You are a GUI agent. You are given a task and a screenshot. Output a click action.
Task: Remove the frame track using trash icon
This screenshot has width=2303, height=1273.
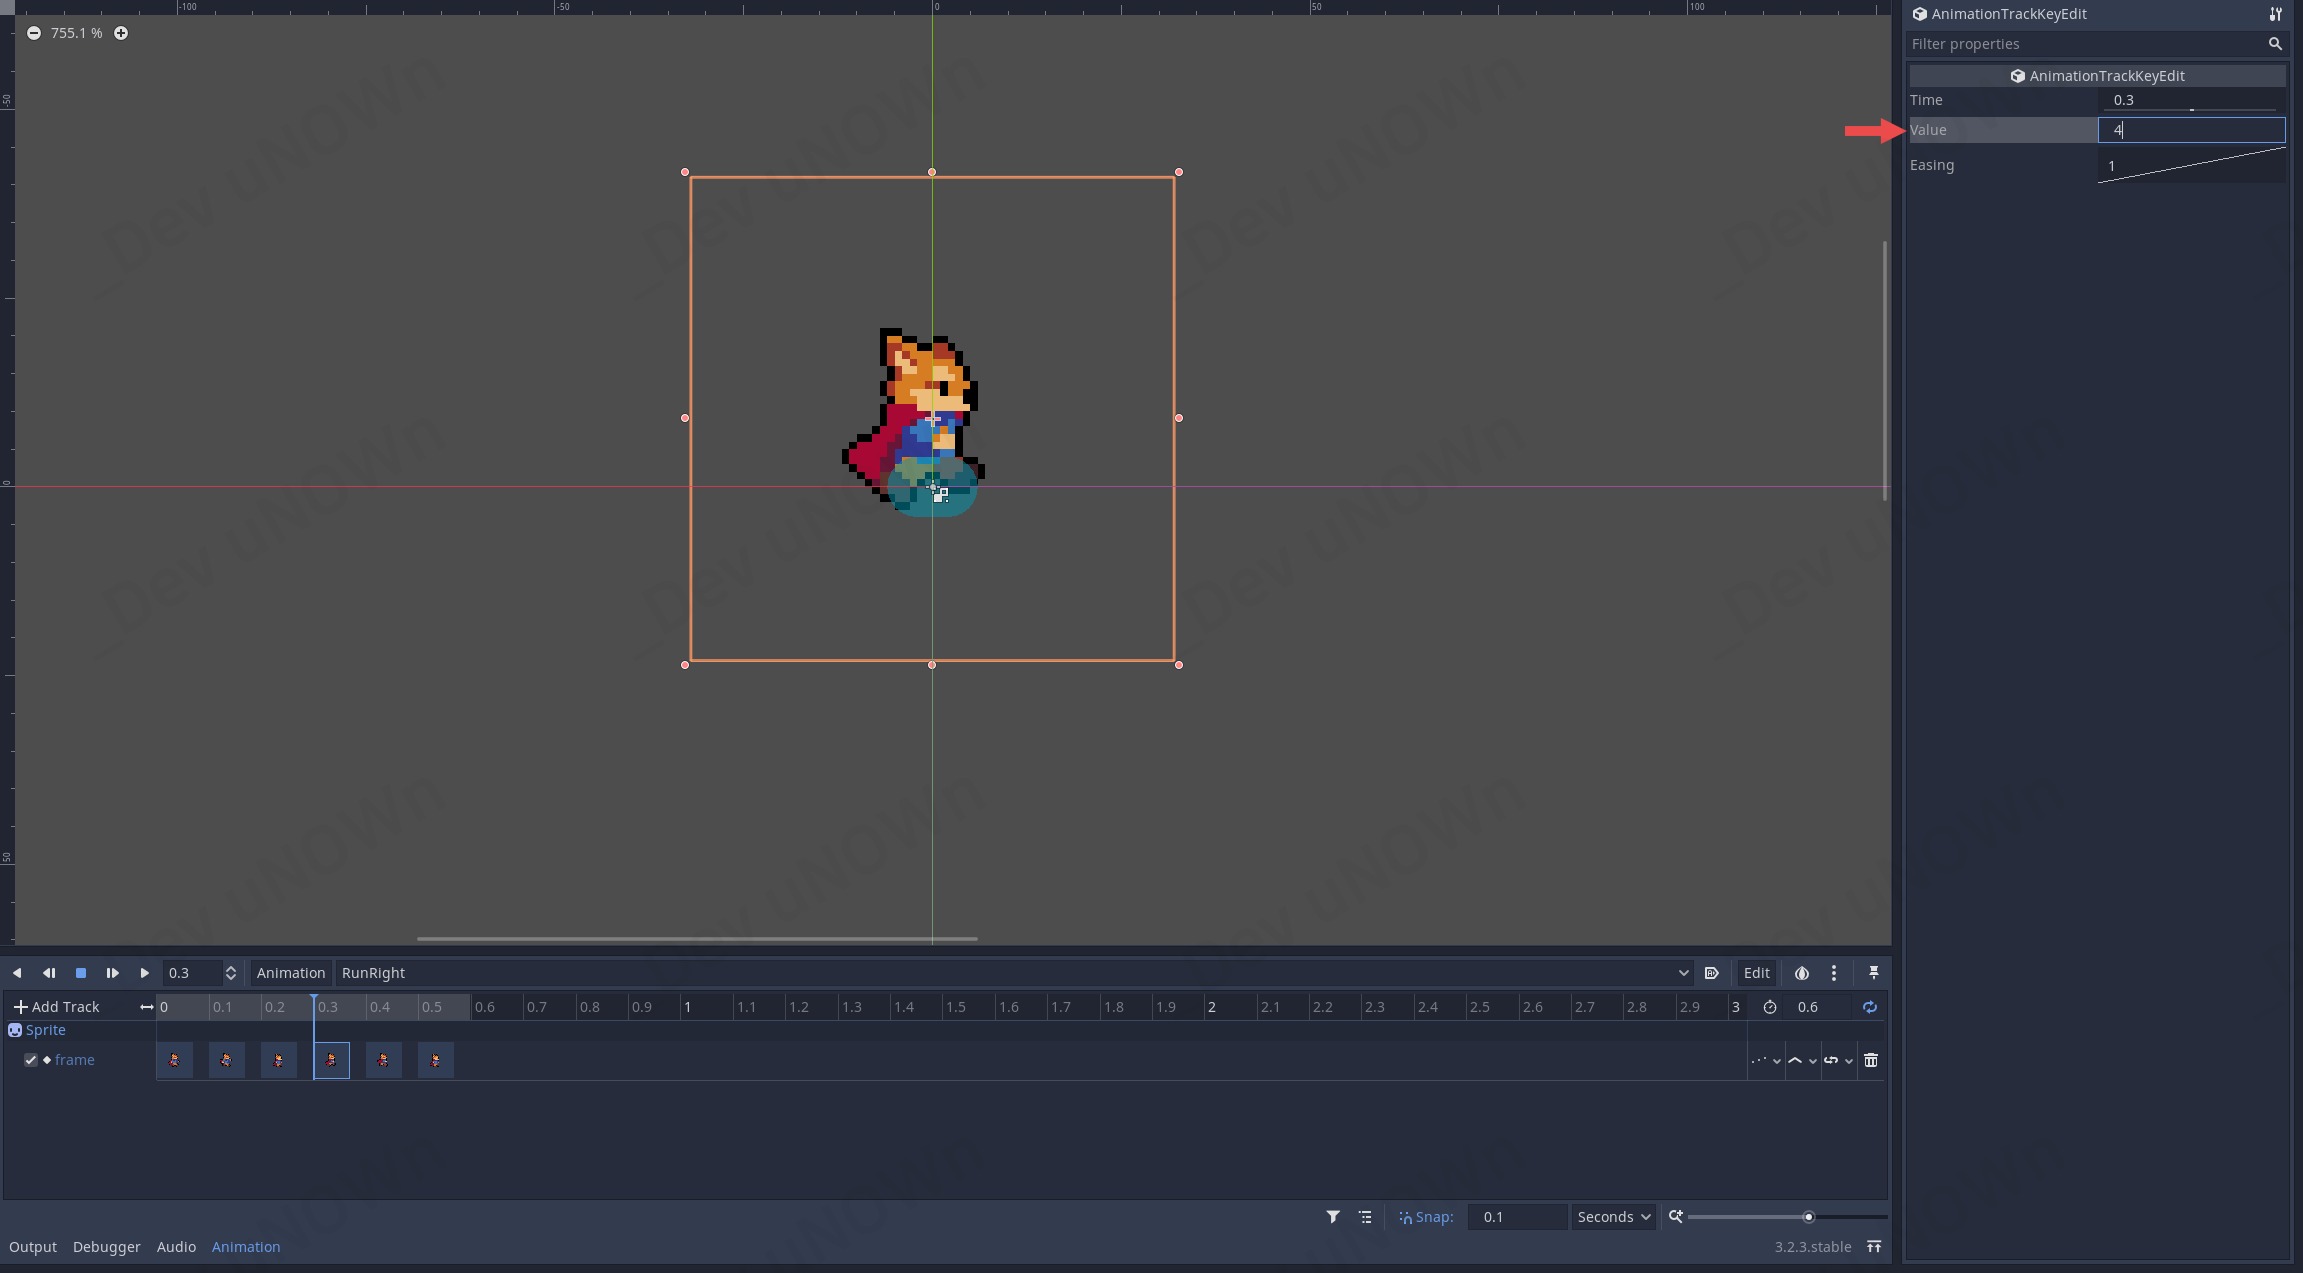[1871, 1060]
